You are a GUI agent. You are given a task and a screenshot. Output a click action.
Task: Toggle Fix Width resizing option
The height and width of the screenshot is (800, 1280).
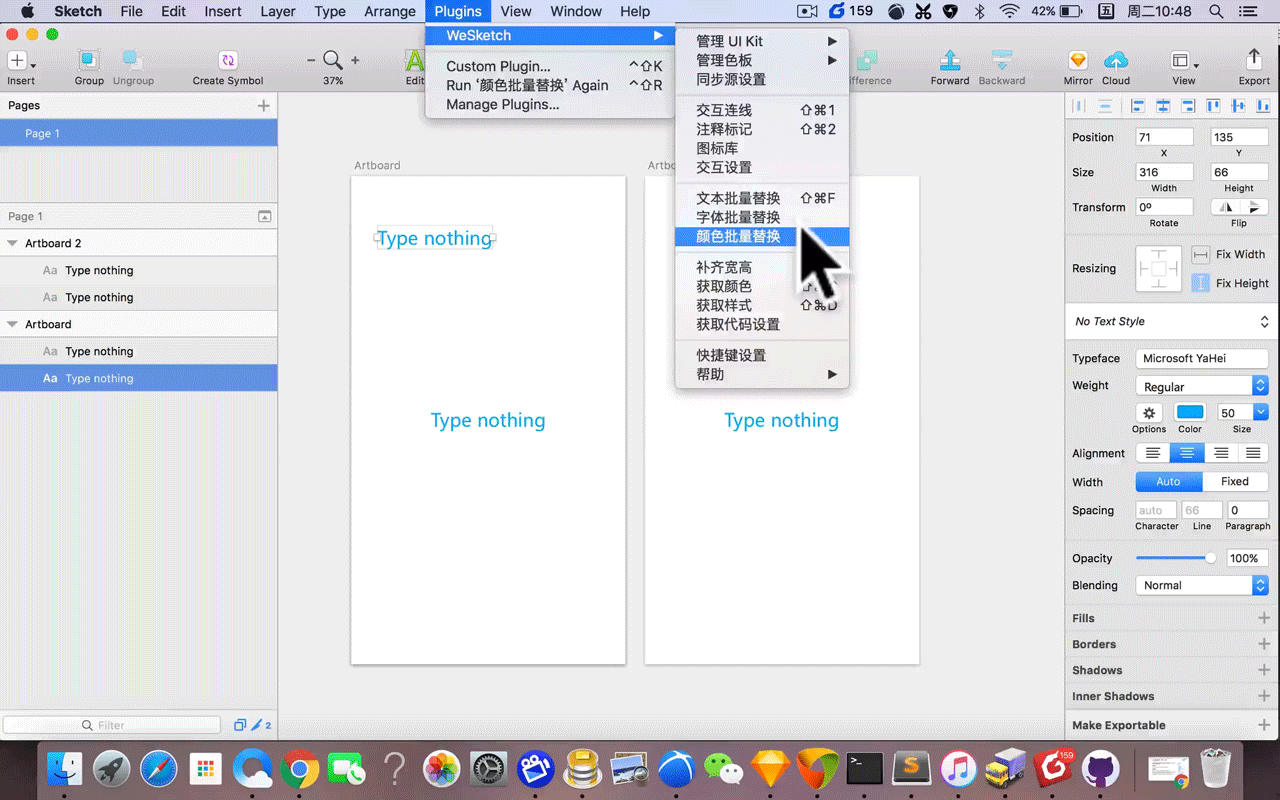click(x=1200, y=254)
